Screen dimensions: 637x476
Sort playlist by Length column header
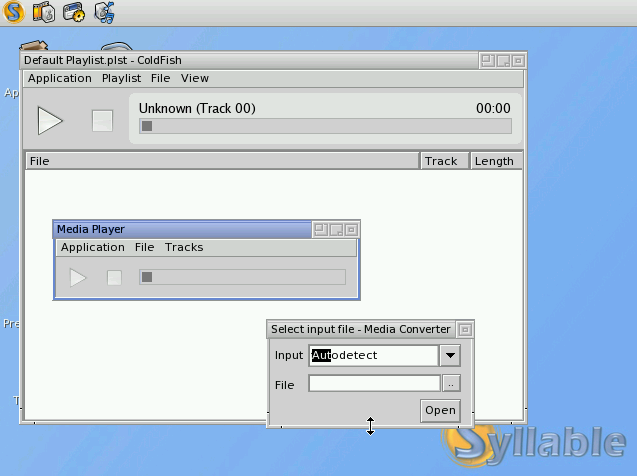coord(496,161)
